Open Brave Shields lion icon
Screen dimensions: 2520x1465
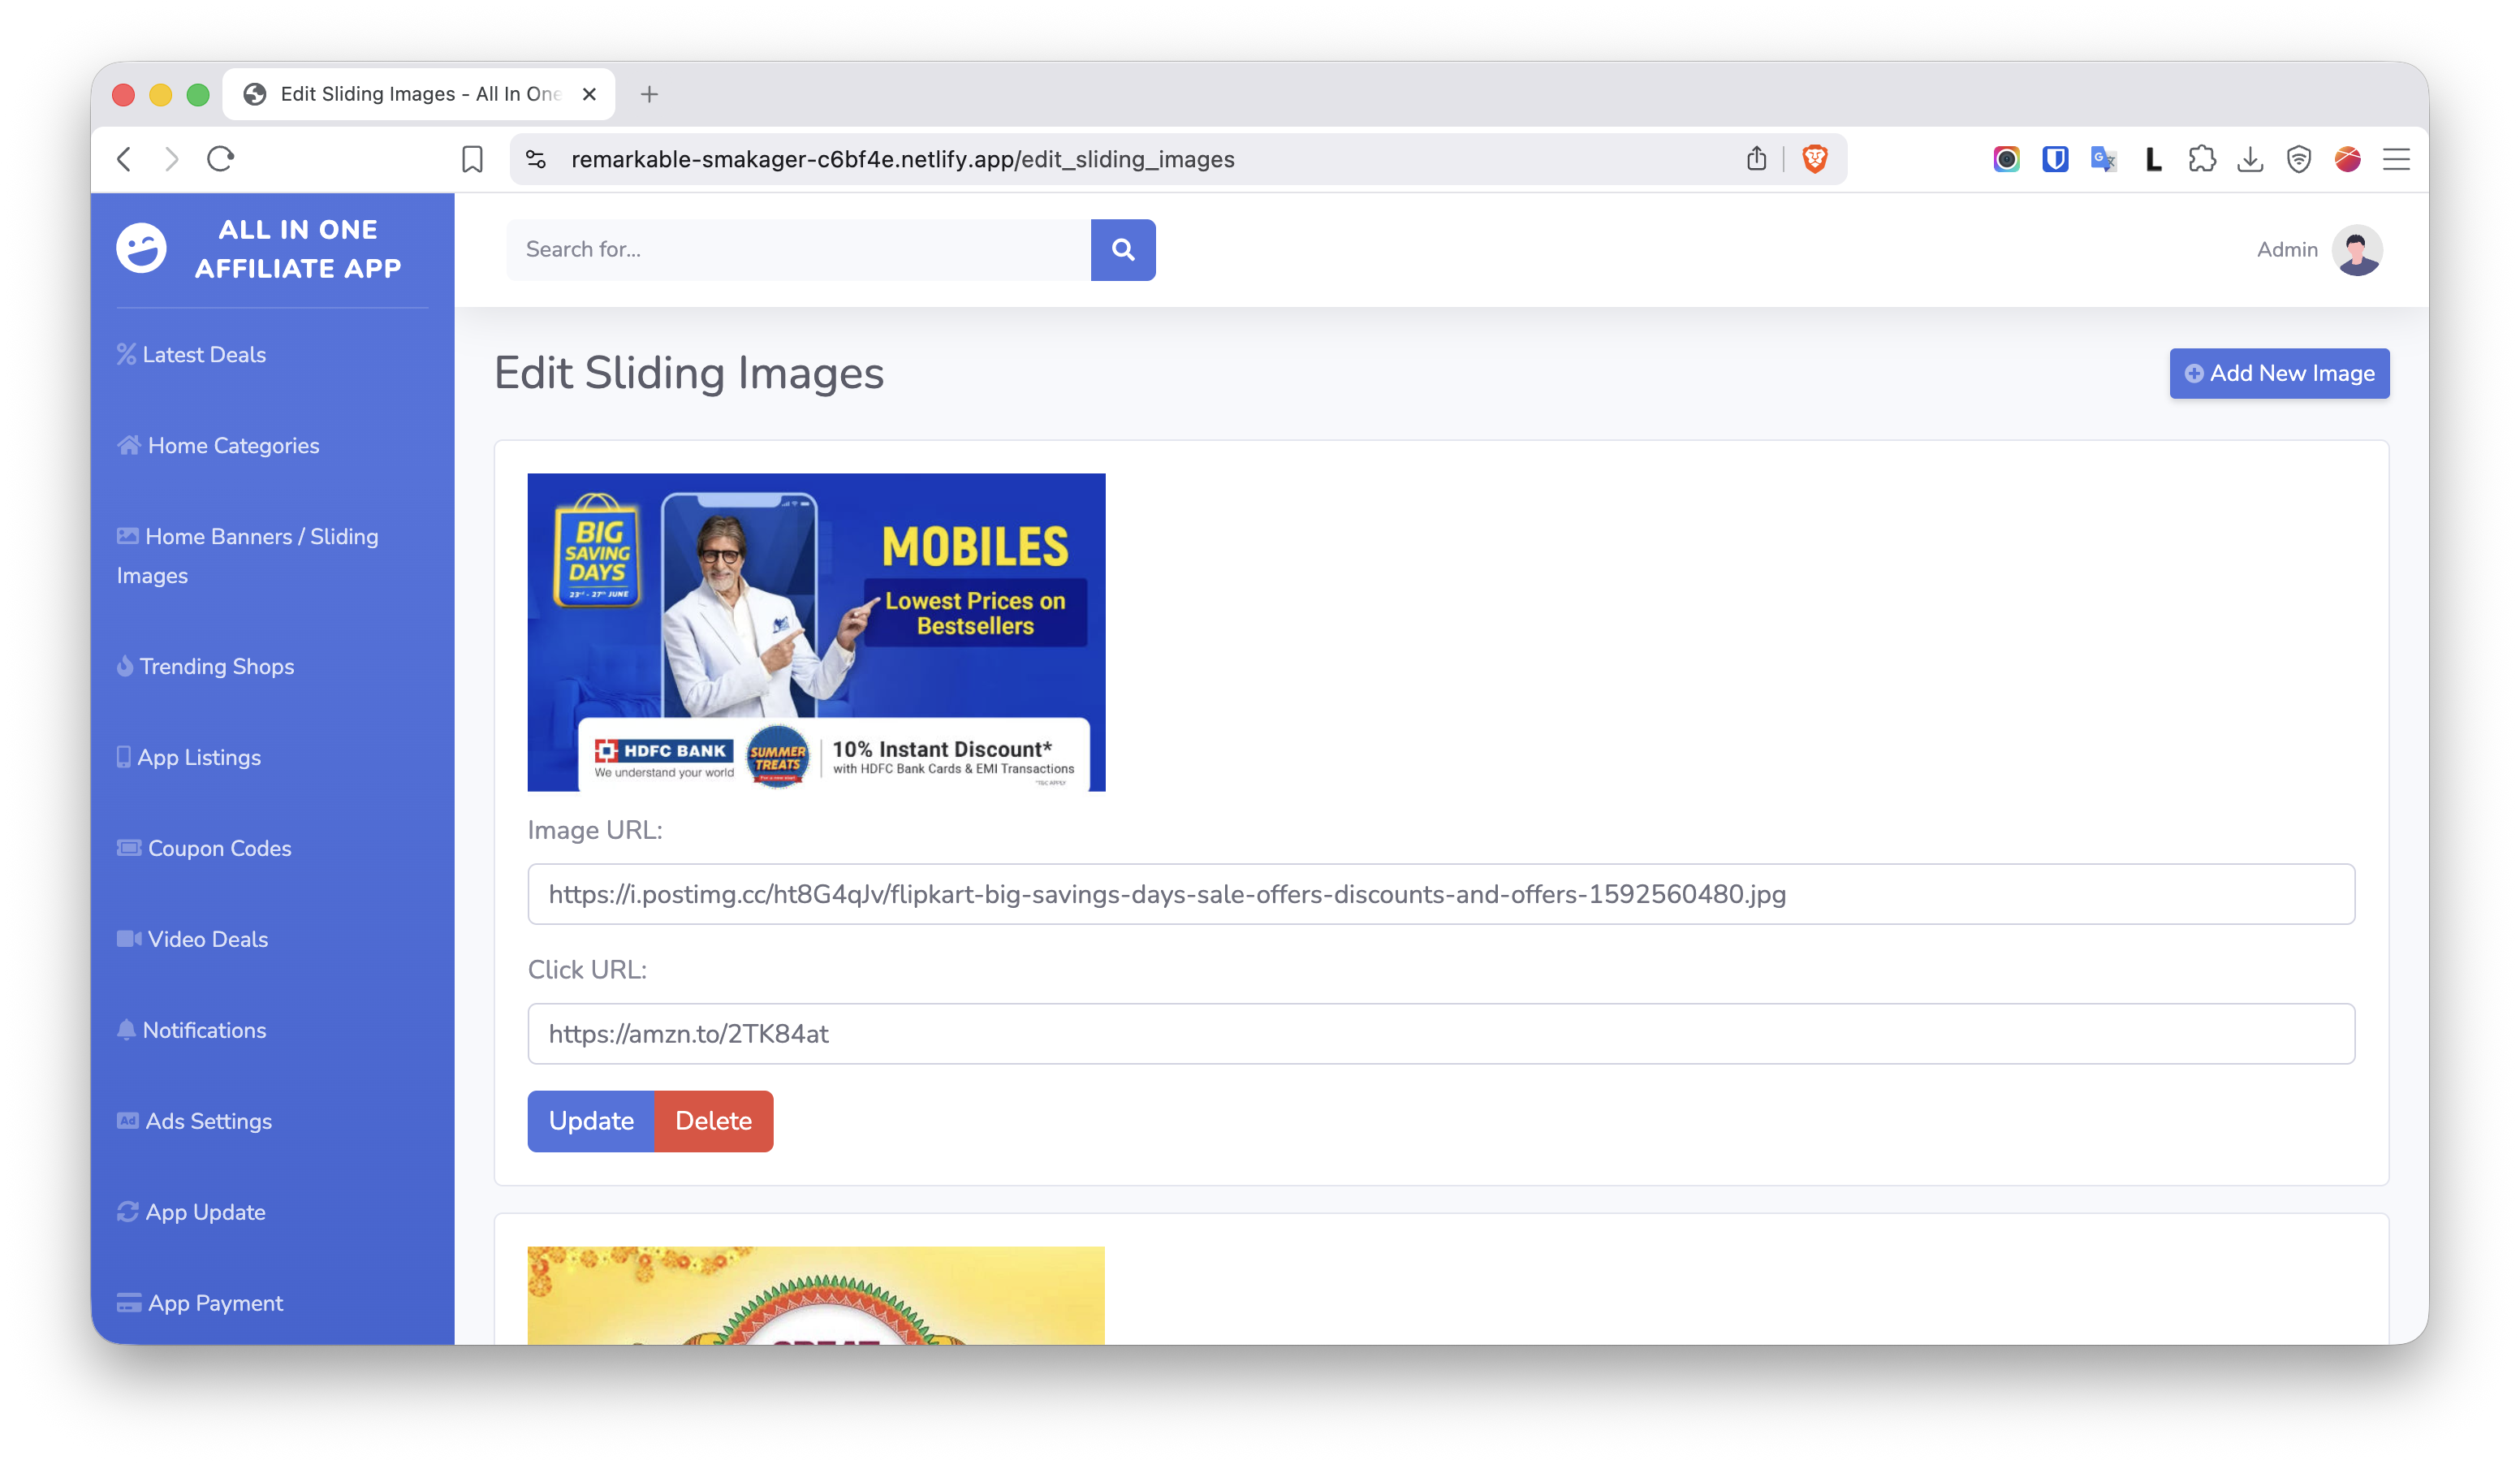[x=1814, y=159]
